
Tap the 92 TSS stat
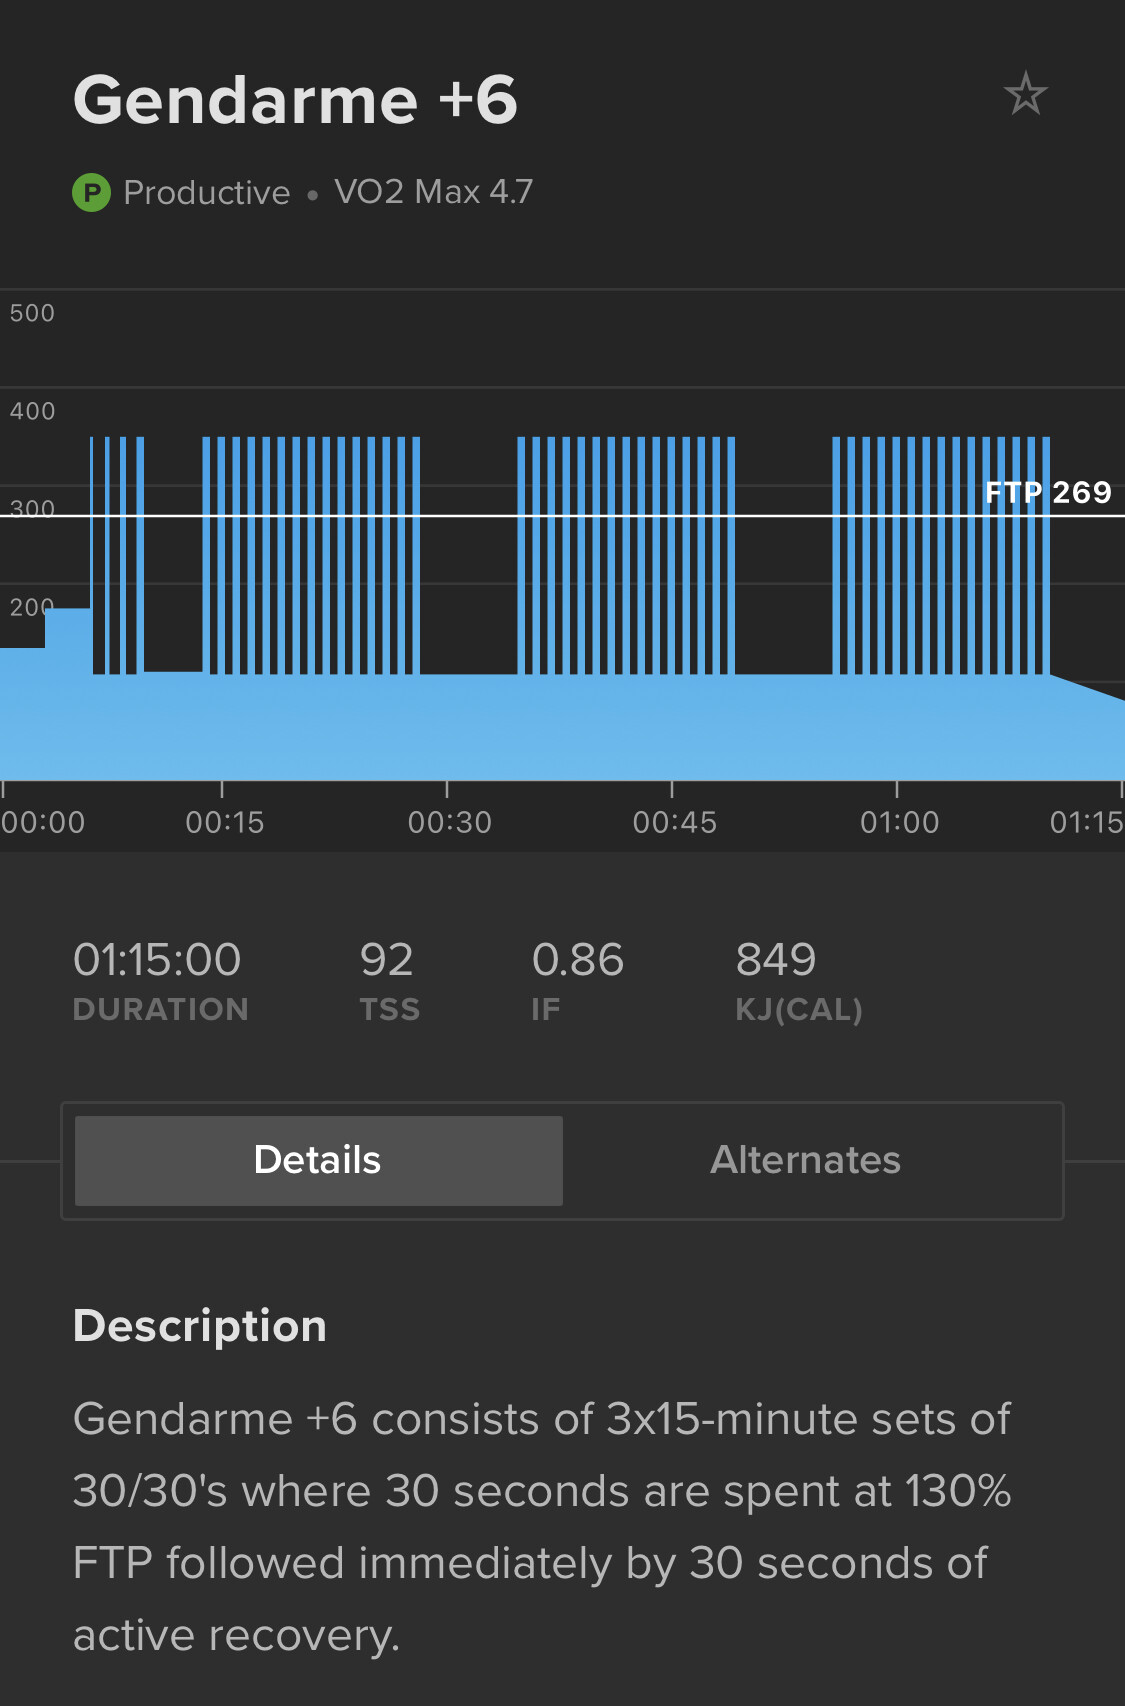tap(387, 960)
